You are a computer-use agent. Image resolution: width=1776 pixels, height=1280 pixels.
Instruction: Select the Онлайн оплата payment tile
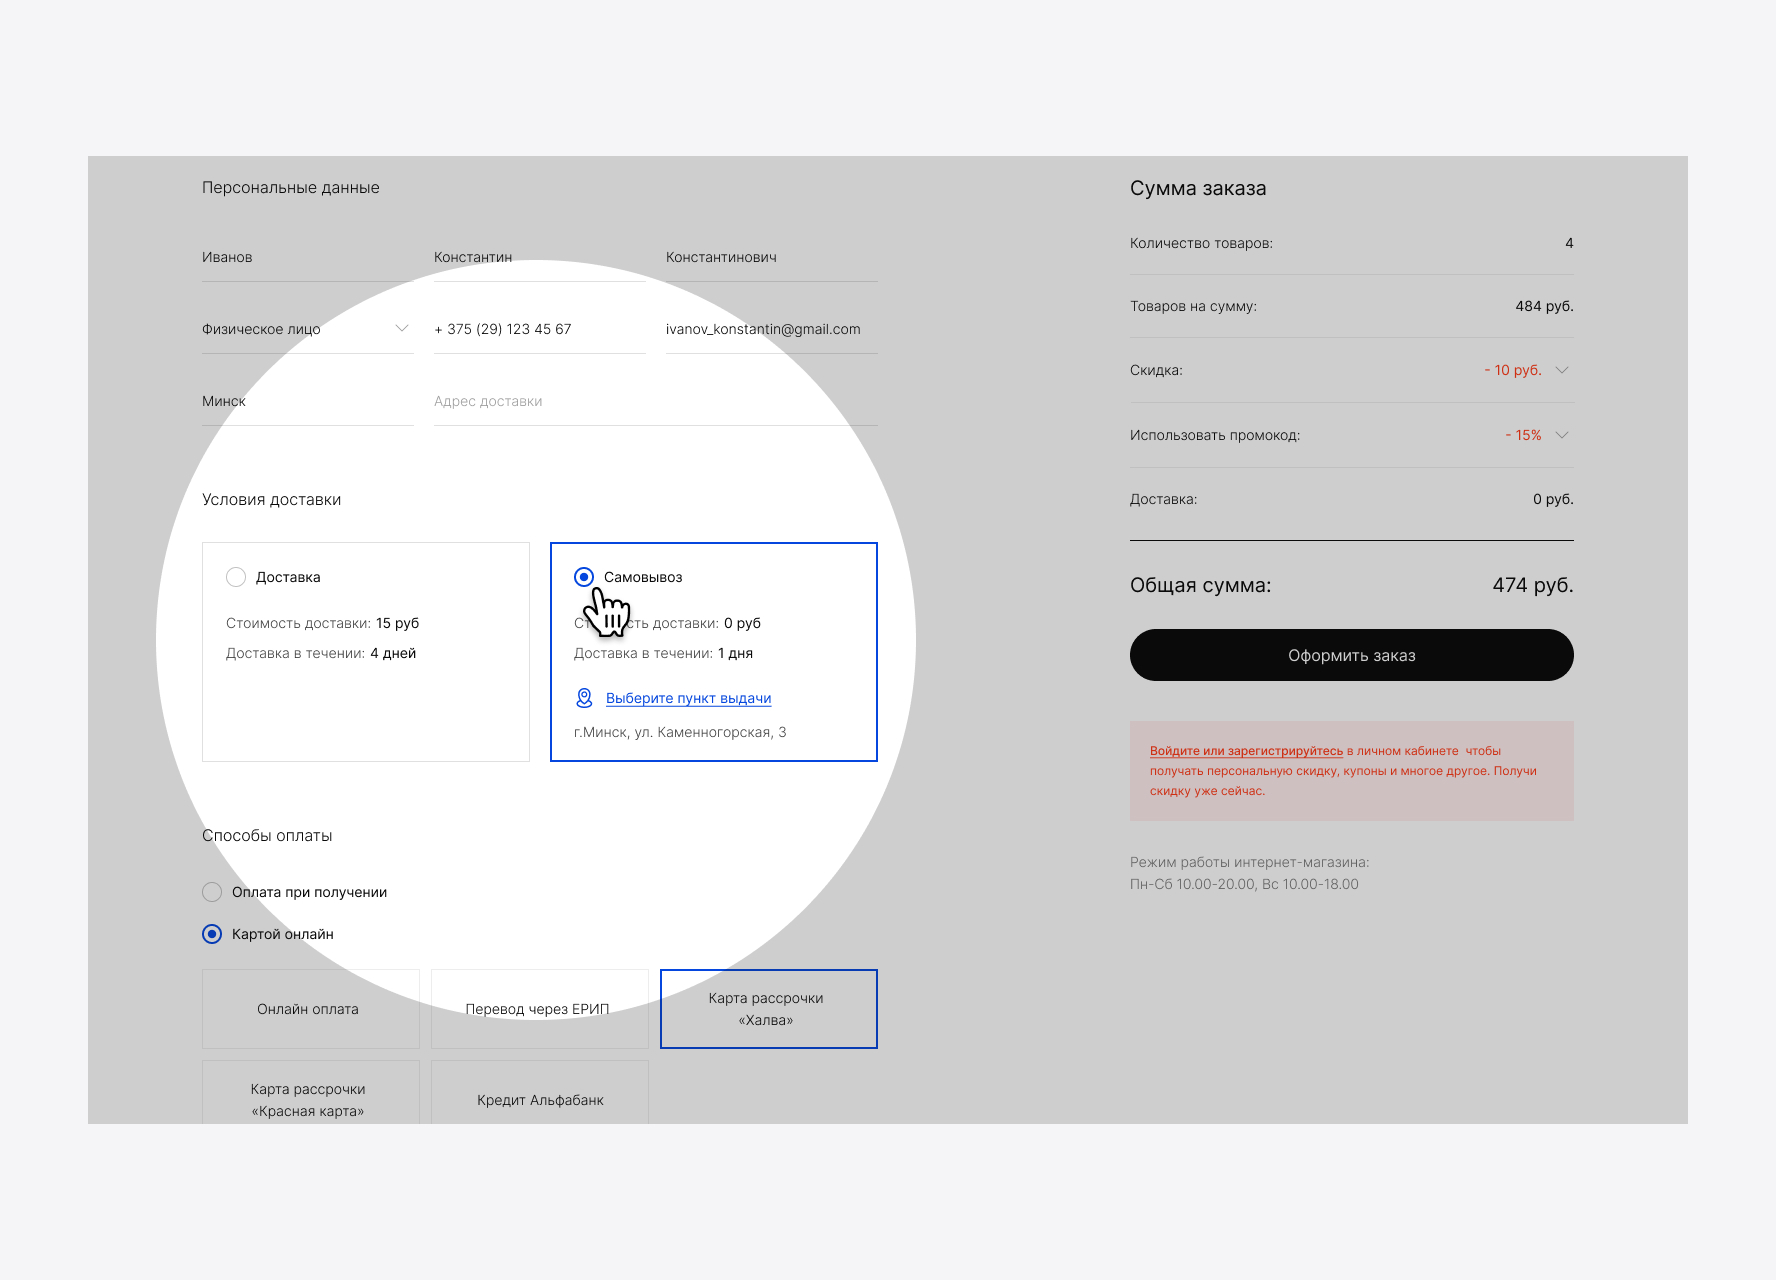(x=310, y=1009)
